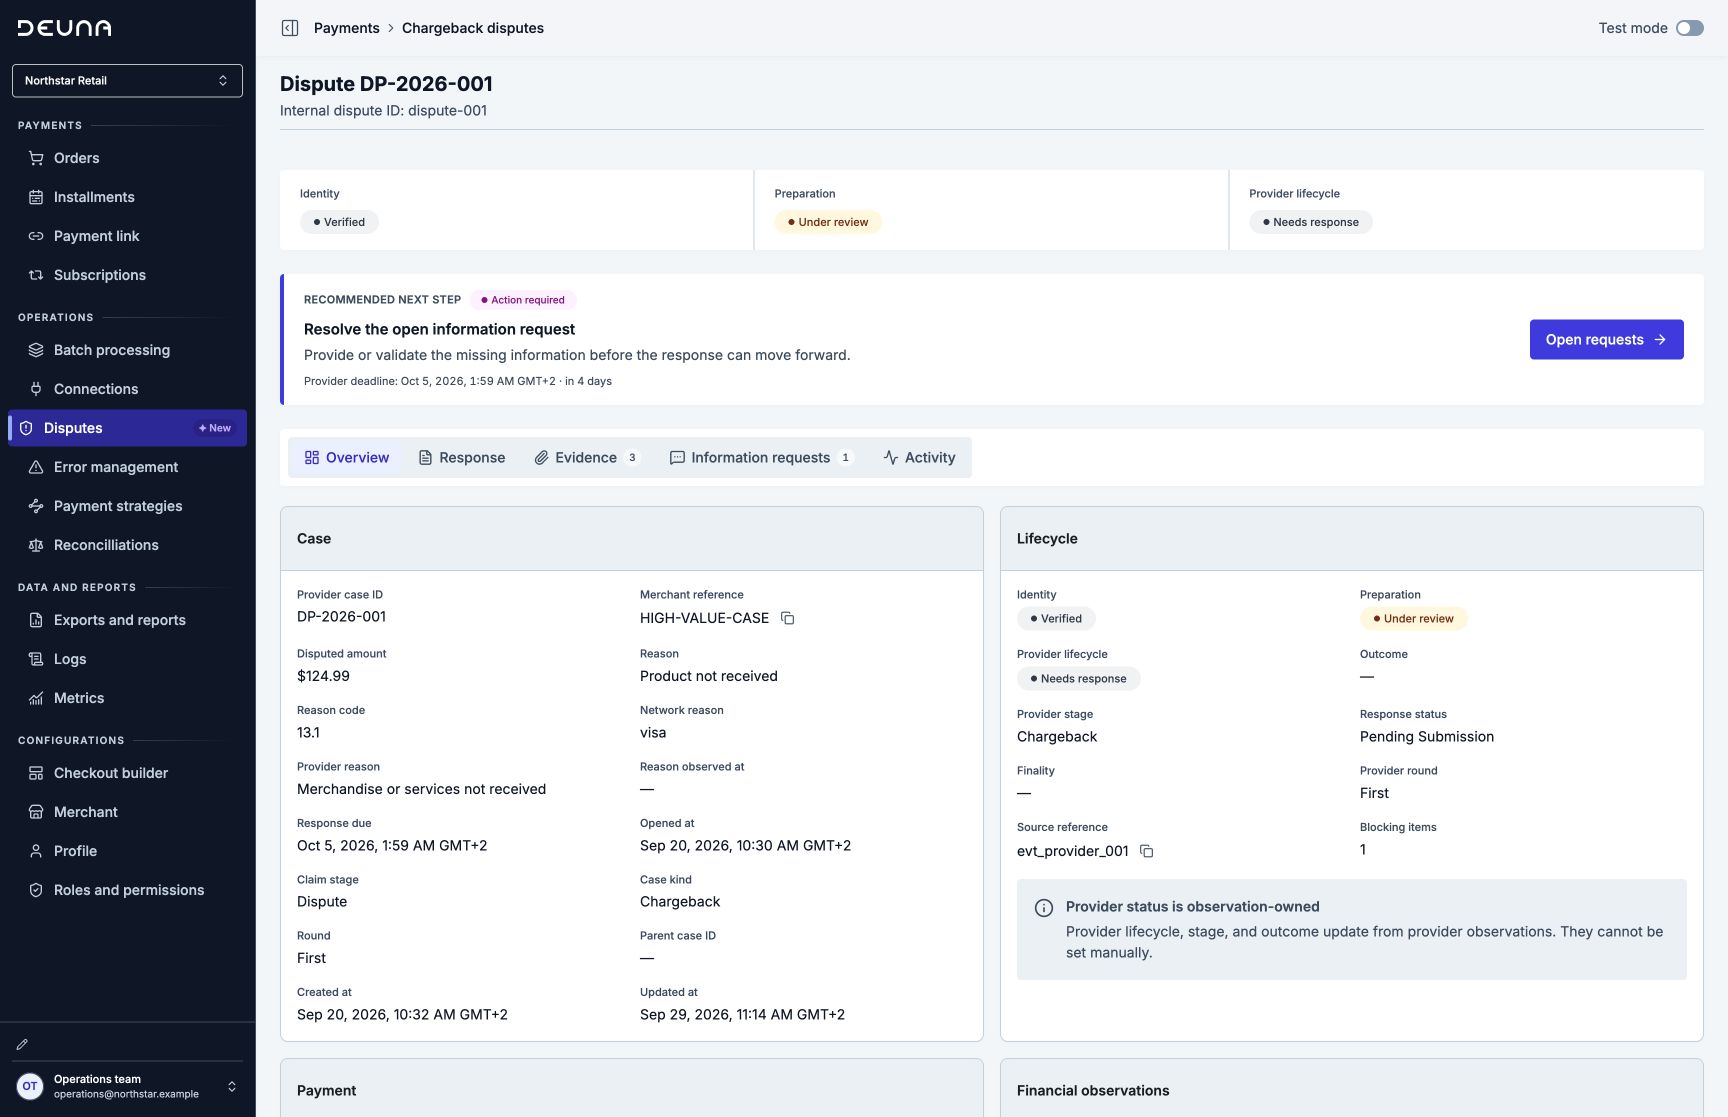Click 'Product not received' reason text
Image resolution: width=1728 pixels, height=1117 pixels.
coord(709,676)
